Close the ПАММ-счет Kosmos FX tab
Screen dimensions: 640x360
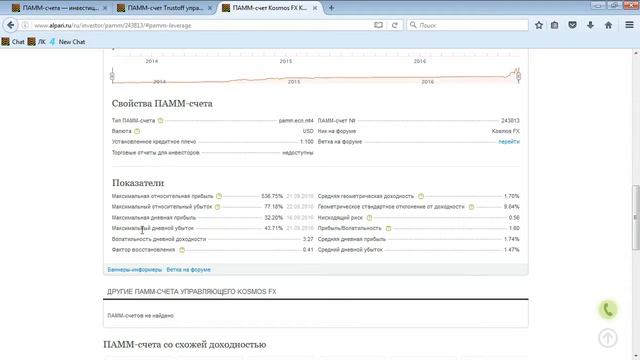315,8
